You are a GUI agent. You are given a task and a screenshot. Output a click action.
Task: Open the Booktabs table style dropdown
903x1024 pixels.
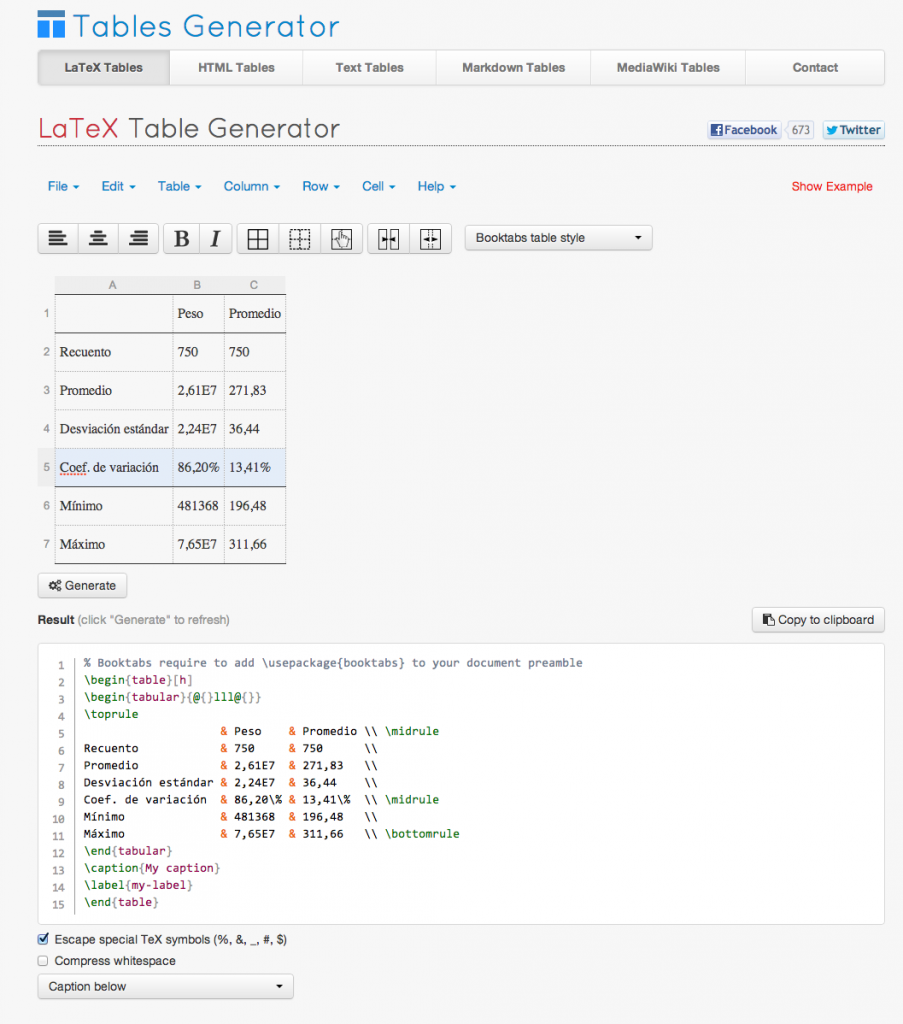pyautogui.click(x=558, y=238)
